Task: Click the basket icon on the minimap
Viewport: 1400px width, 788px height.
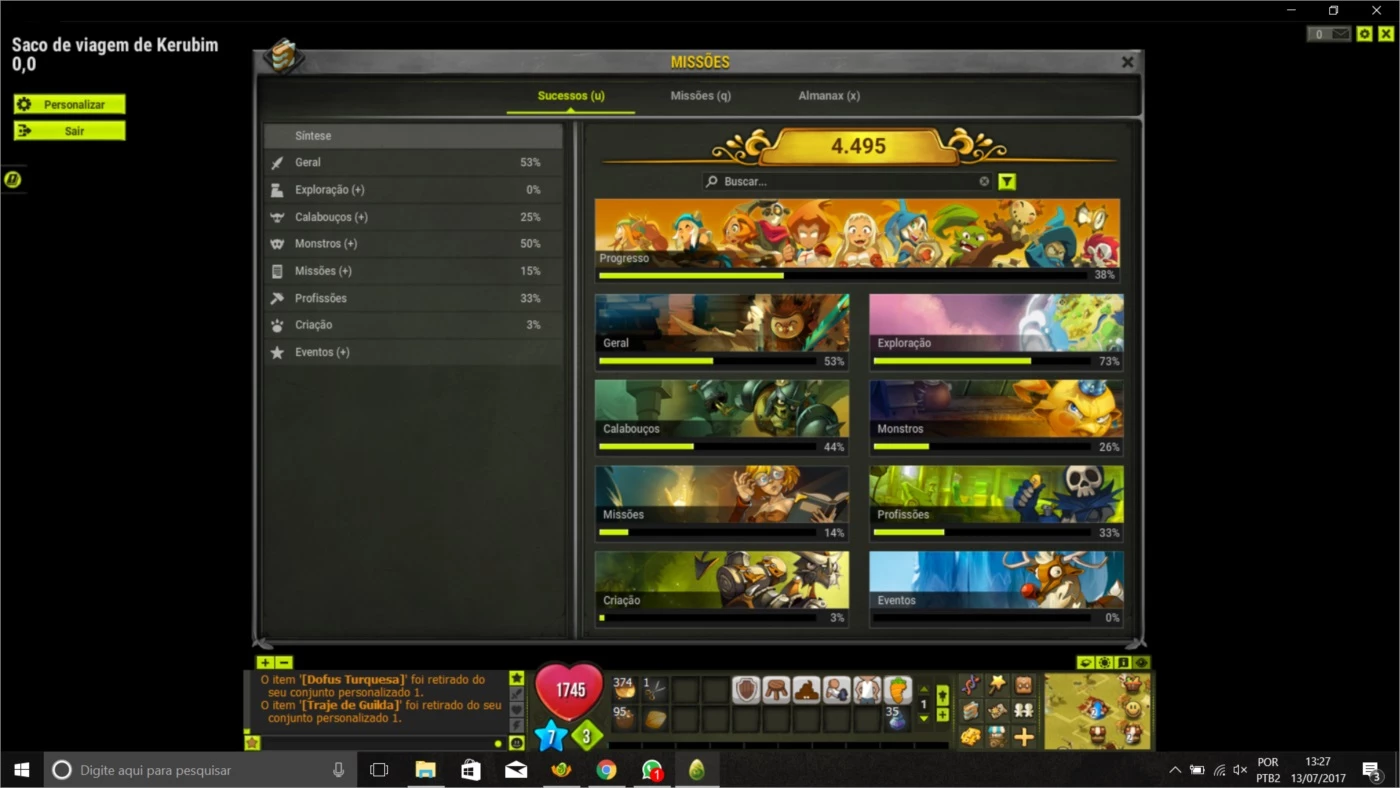Action: pos(1132,683)
